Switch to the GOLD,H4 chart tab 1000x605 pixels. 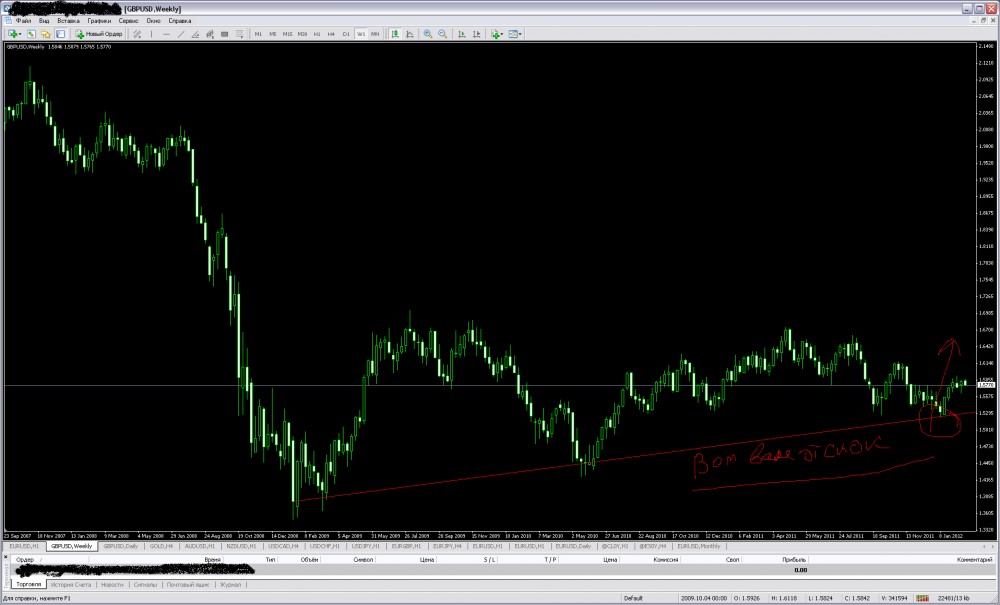(x=160, y=547)
